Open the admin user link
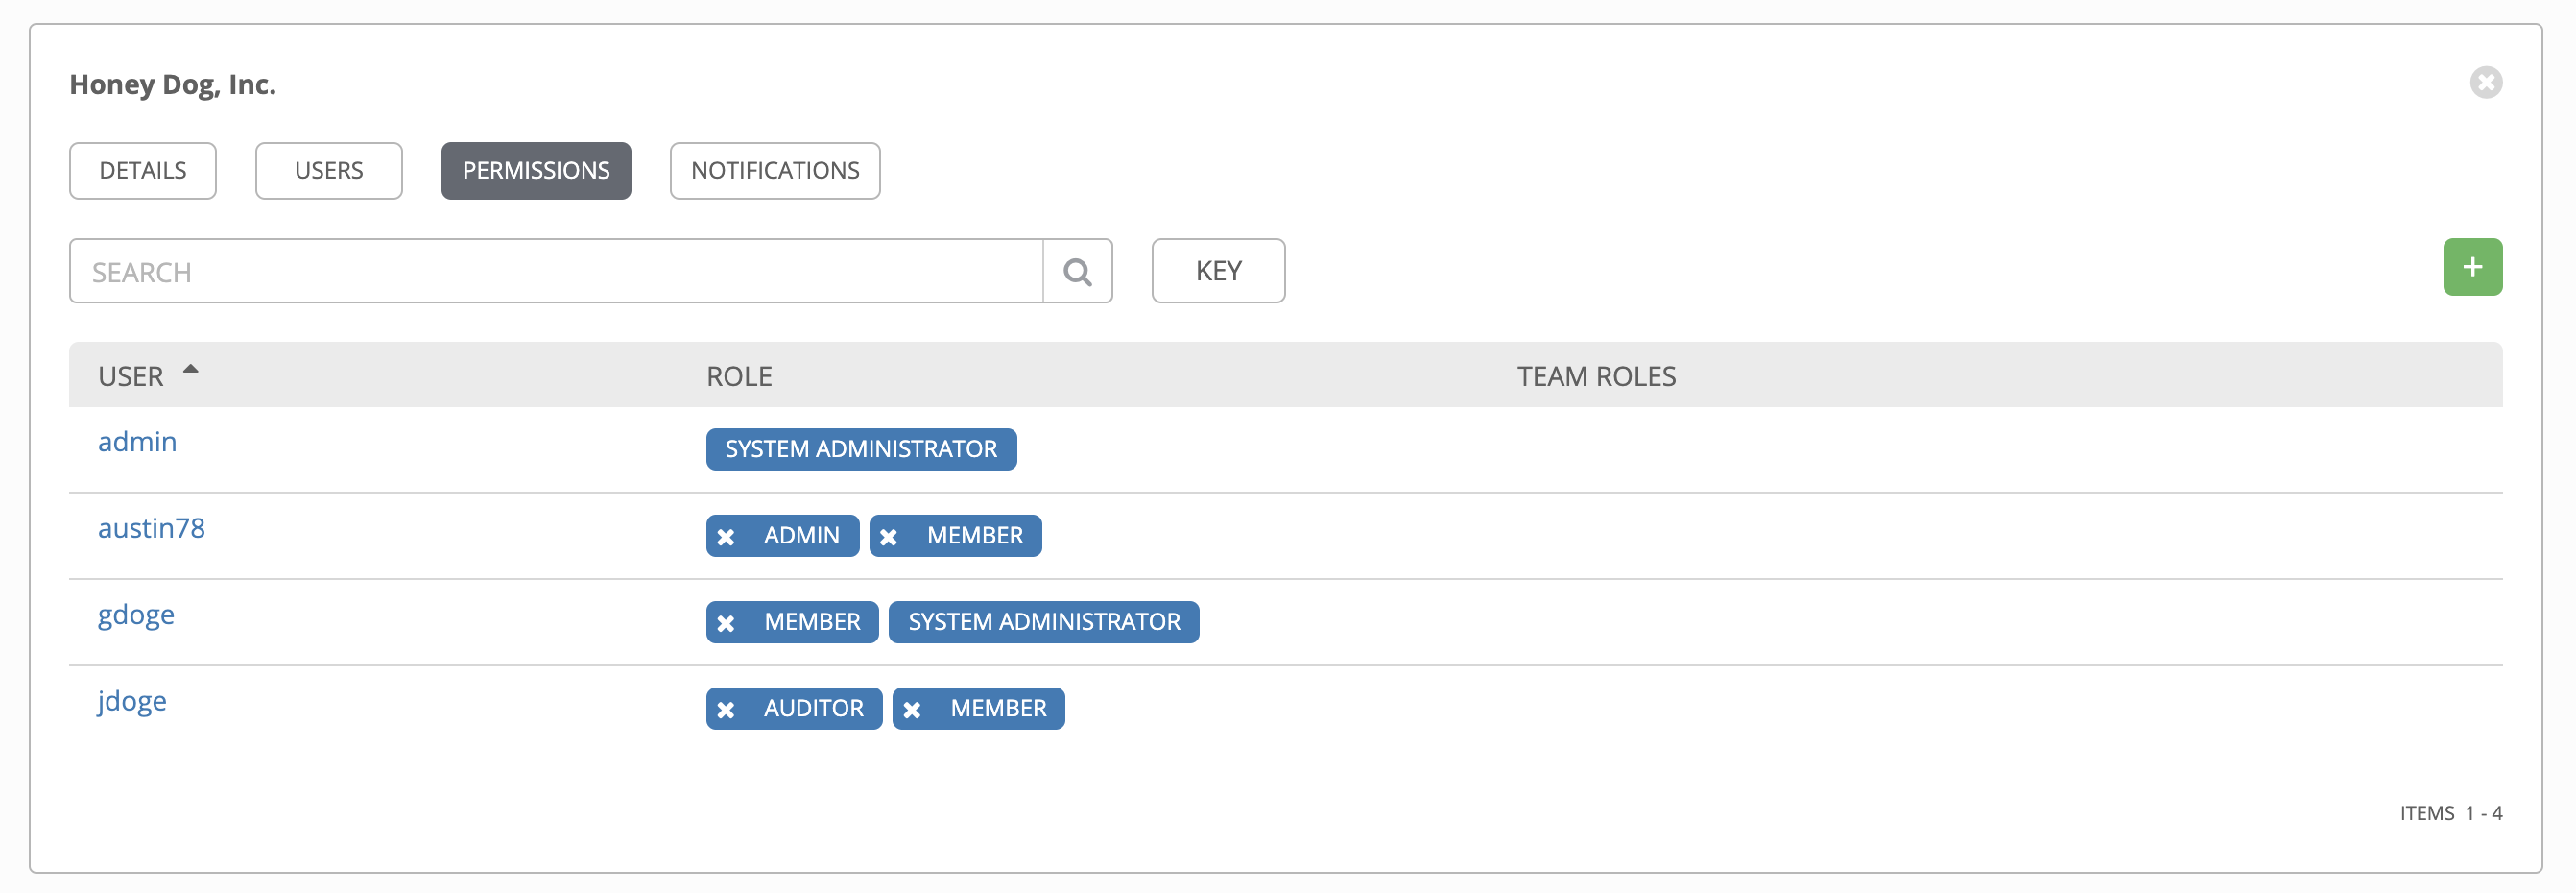This screenshot has width=2576, height=893. pos(137,442)
